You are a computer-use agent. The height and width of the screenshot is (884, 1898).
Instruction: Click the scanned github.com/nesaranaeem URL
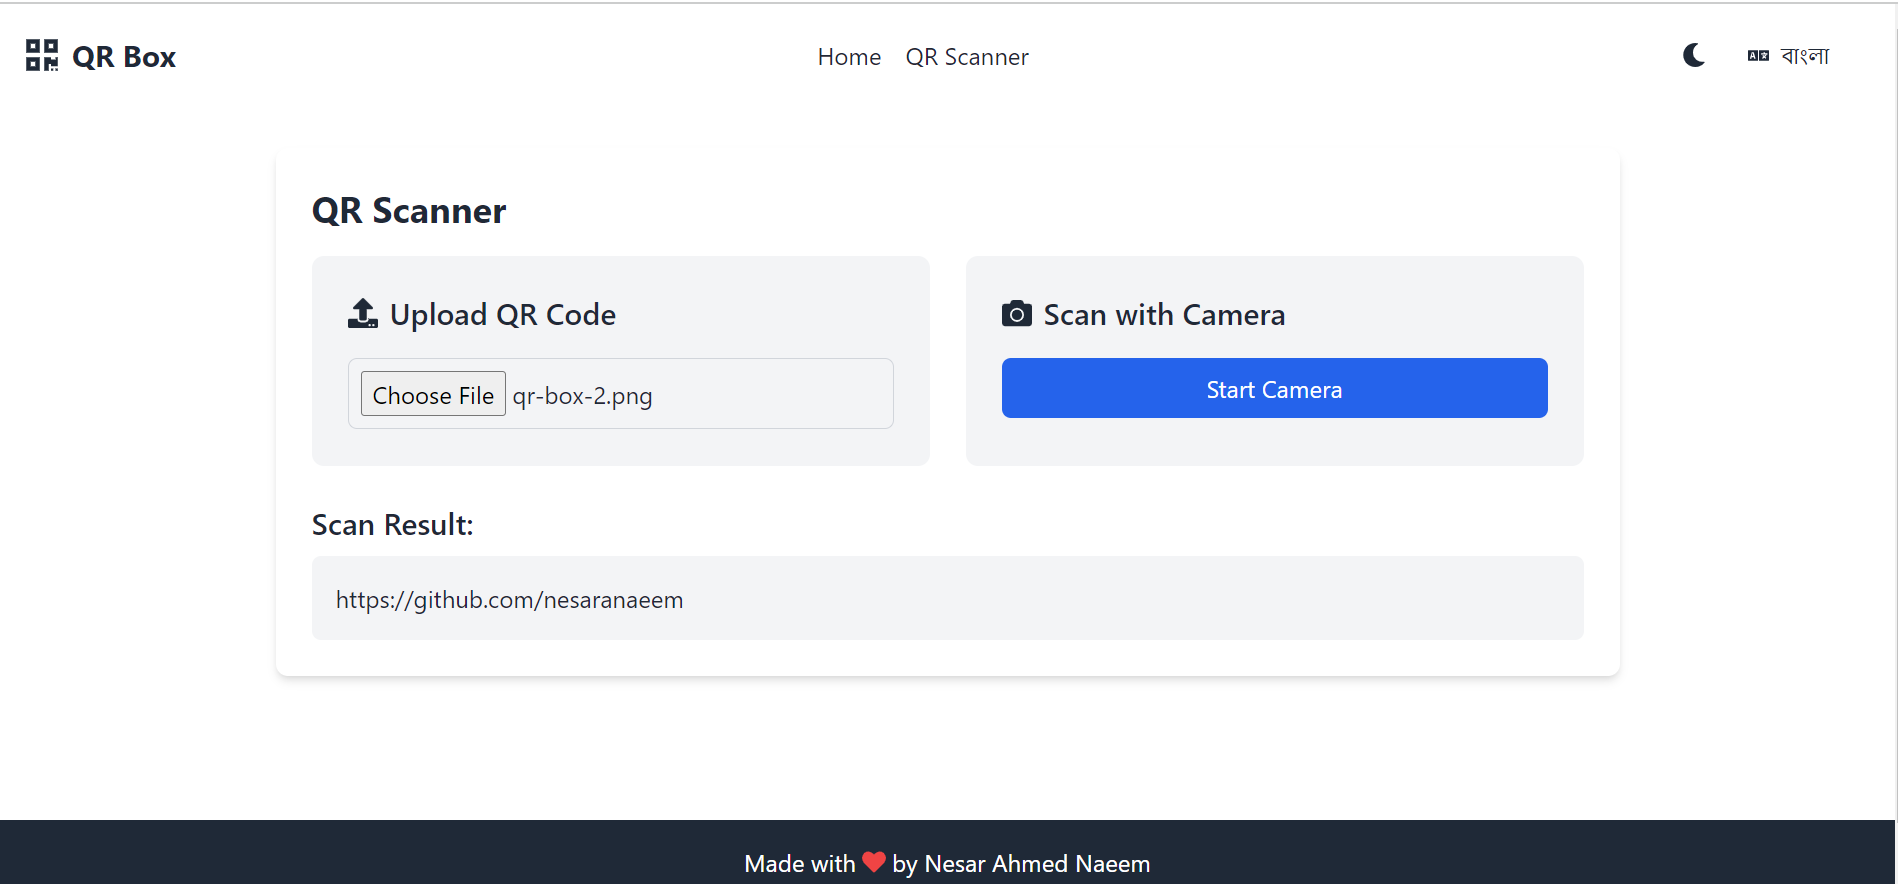(x=509, y=600)
